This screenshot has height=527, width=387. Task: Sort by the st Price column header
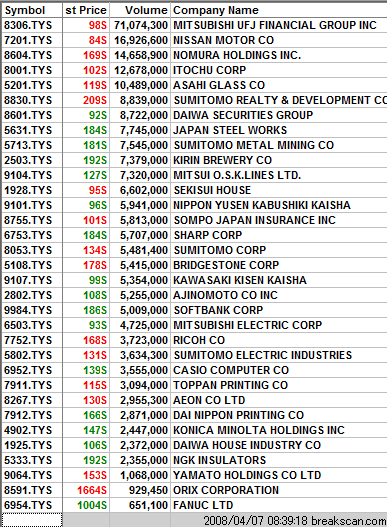pos(86,10)
